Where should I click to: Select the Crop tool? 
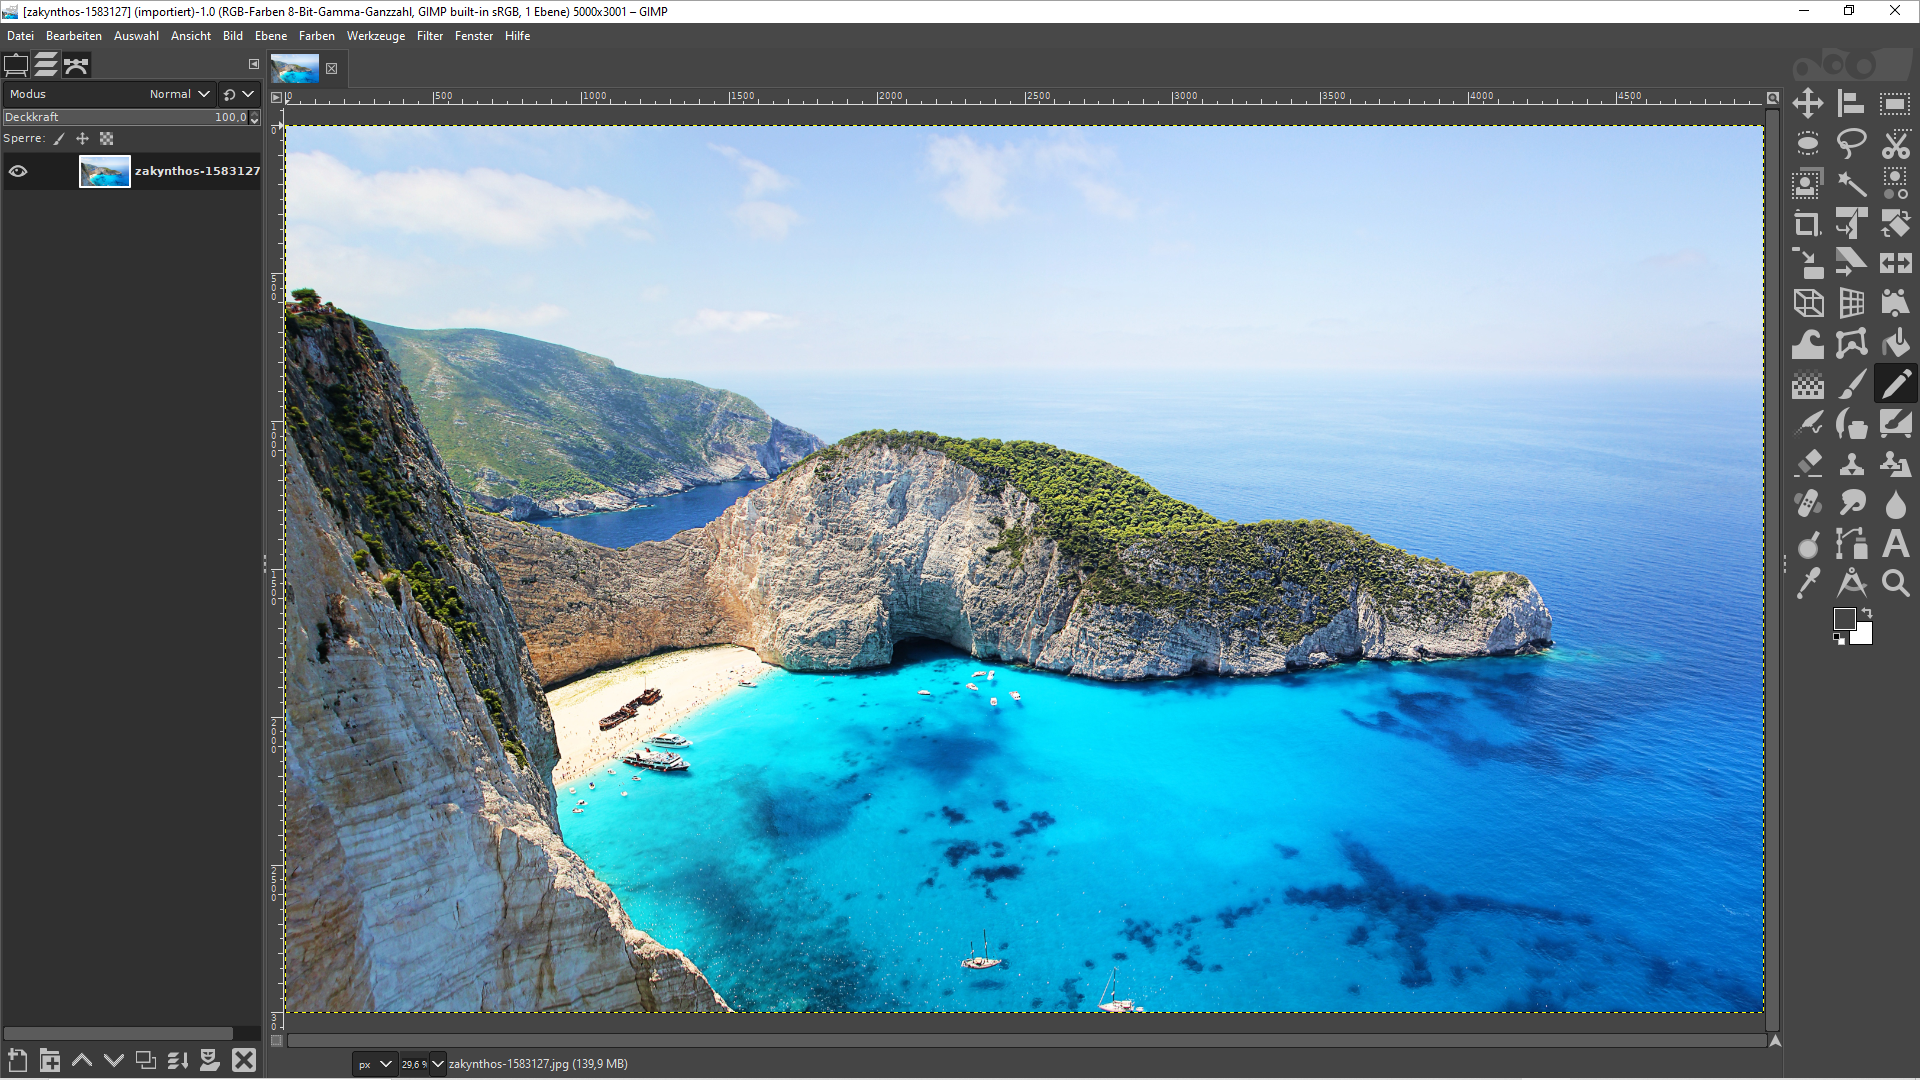tap(1808, 224)
